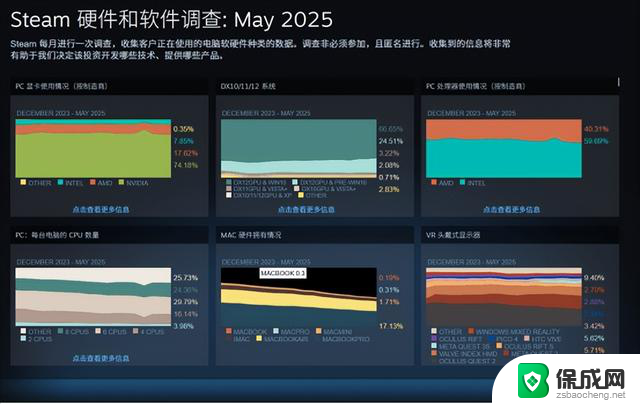
Task: Click the DX10/11/12 systems area chart
Action: [x=298, y=148]
